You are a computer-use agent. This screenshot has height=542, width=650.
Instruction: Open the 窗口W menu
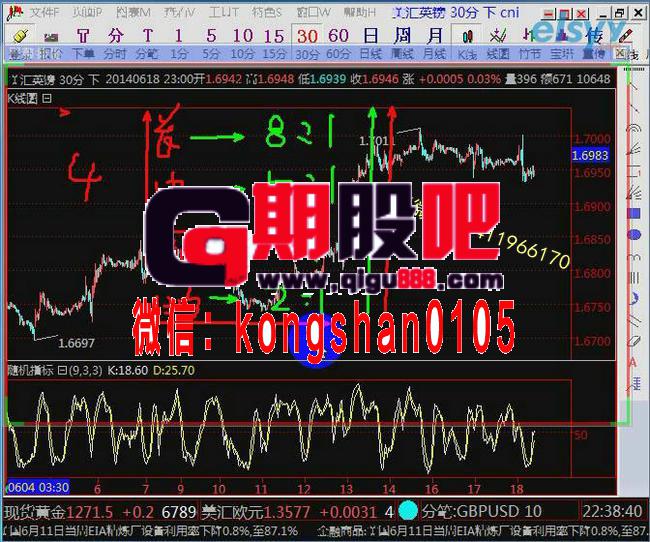[x=313, y=12]
